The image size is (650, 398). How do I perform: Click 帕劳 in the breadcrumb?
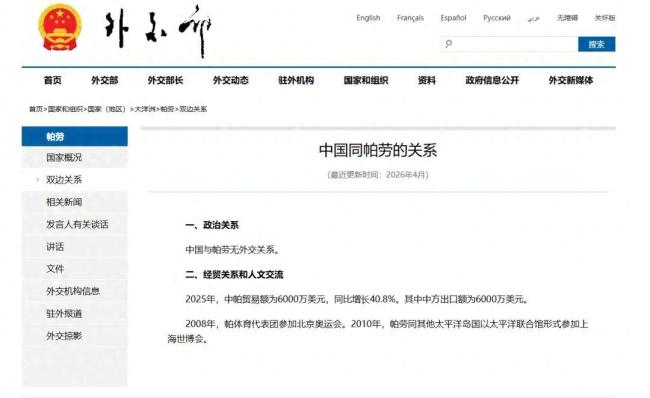tap(167, 109)
